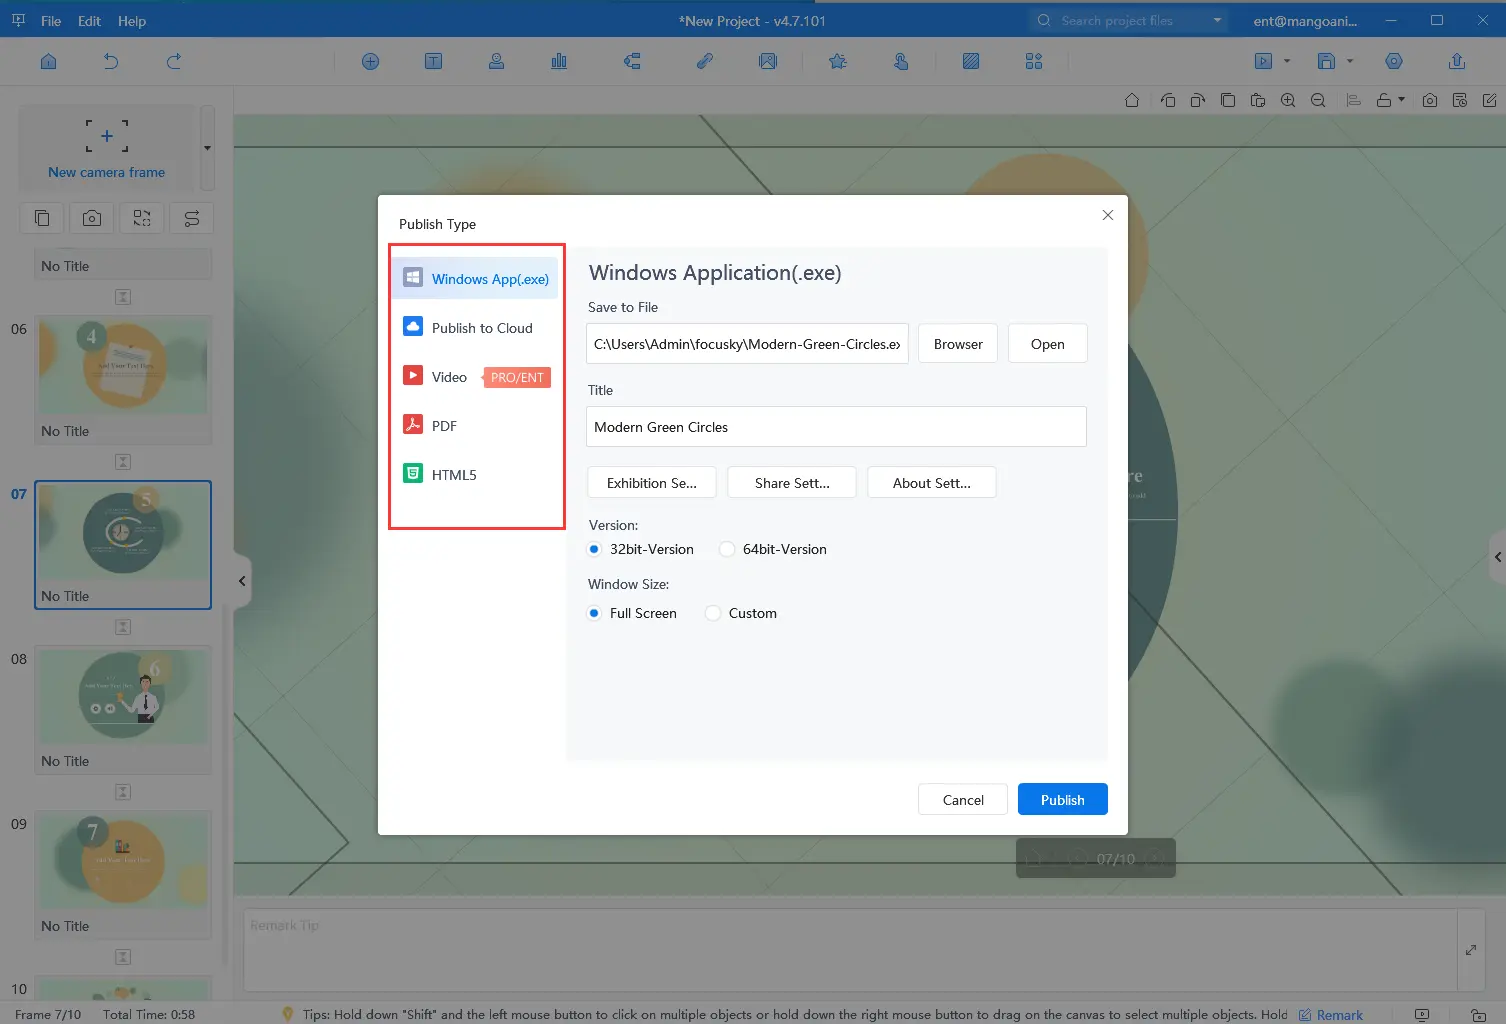Click the Windows App(.exe) publish type
1506x1024 pixels.
(476, 279)
